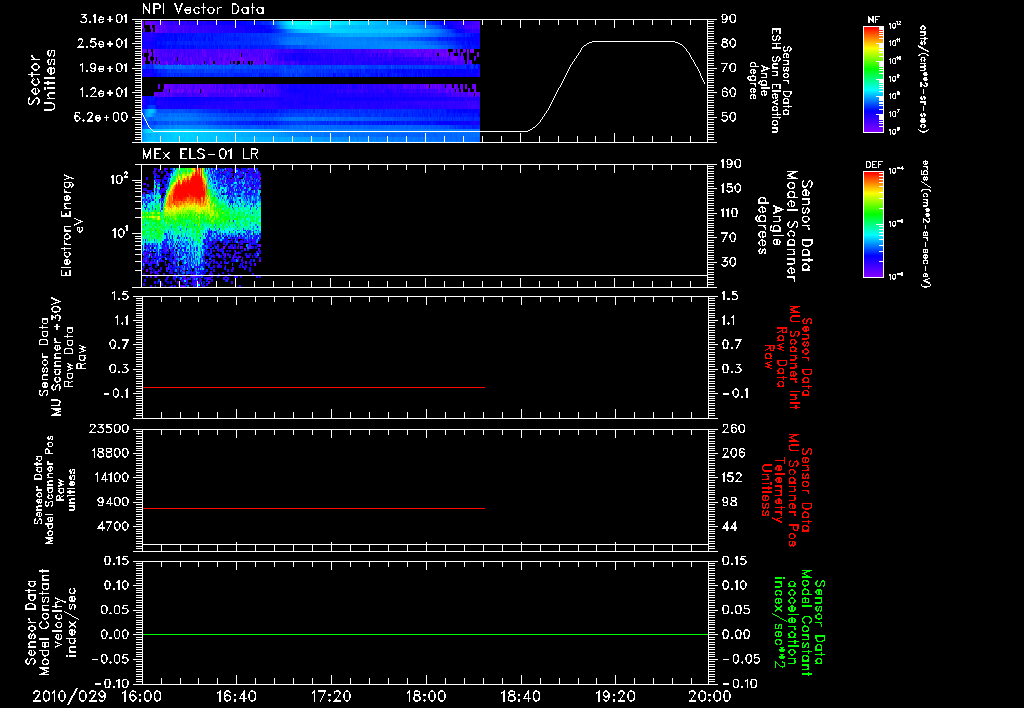The height and width of the screenshot is (708, 1024).
Task: Click the "150" scanner angle tick value
Action: tap(729, 188)
